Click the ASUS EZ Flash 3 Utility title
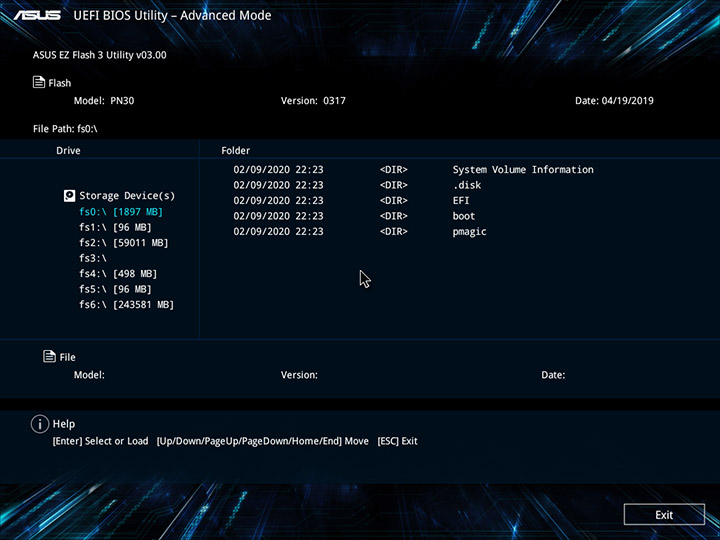Viewport: 720px width, 540px height. pos(100,55)
